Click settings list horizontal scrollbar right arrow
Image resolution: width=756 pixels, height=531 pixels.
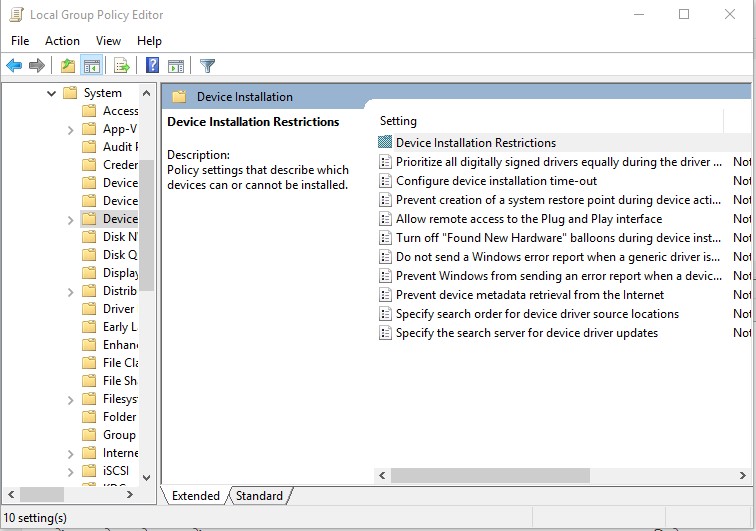[x=742, y=476]
